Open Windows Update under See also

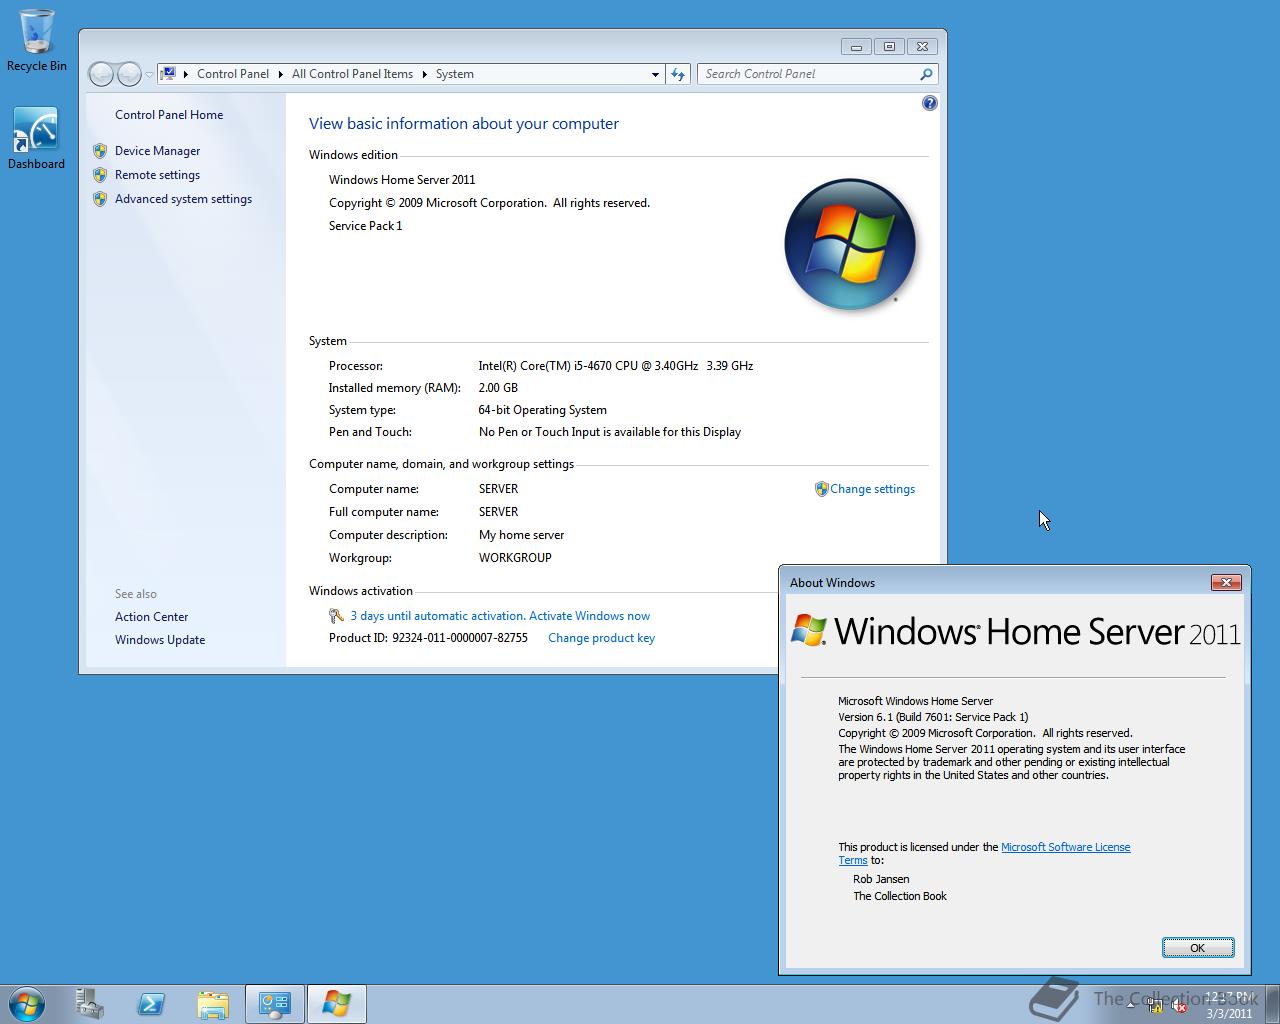[160, 640]
